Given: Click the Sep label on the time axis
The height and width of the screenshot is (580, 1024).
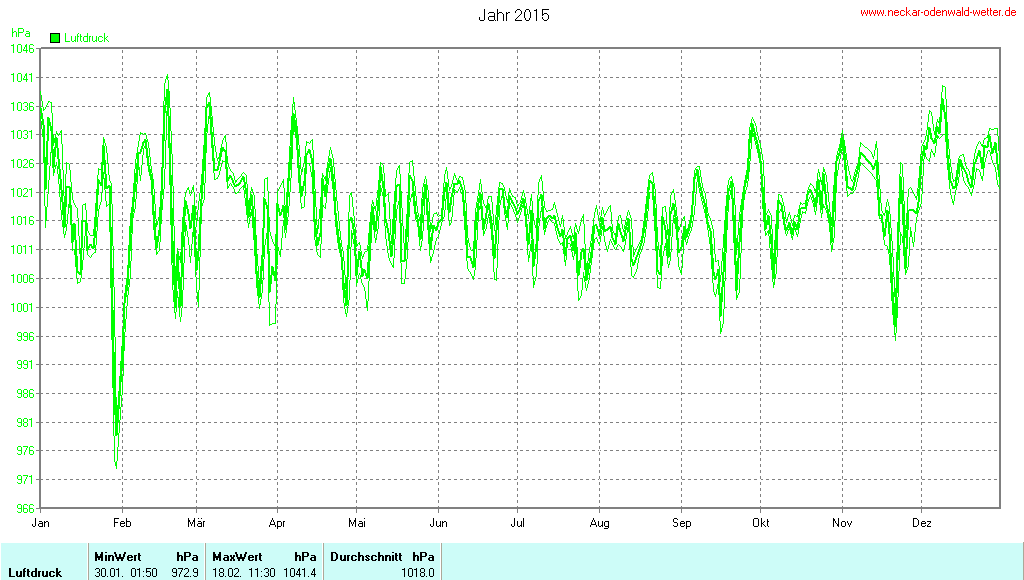Looking at the screenshot, I should coord(681,523).
